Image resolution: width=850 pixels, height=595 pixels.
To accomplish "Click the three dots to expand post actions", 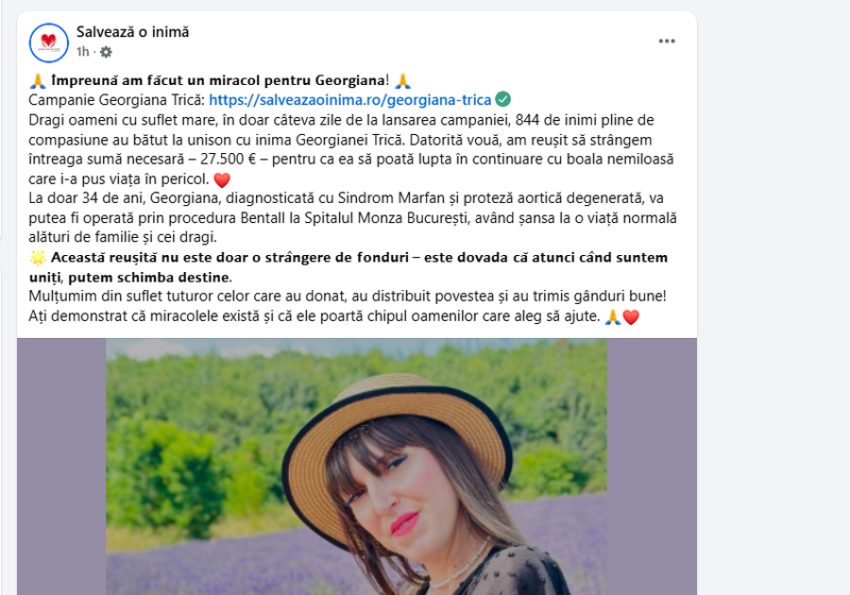I will [x=665, y=42].
